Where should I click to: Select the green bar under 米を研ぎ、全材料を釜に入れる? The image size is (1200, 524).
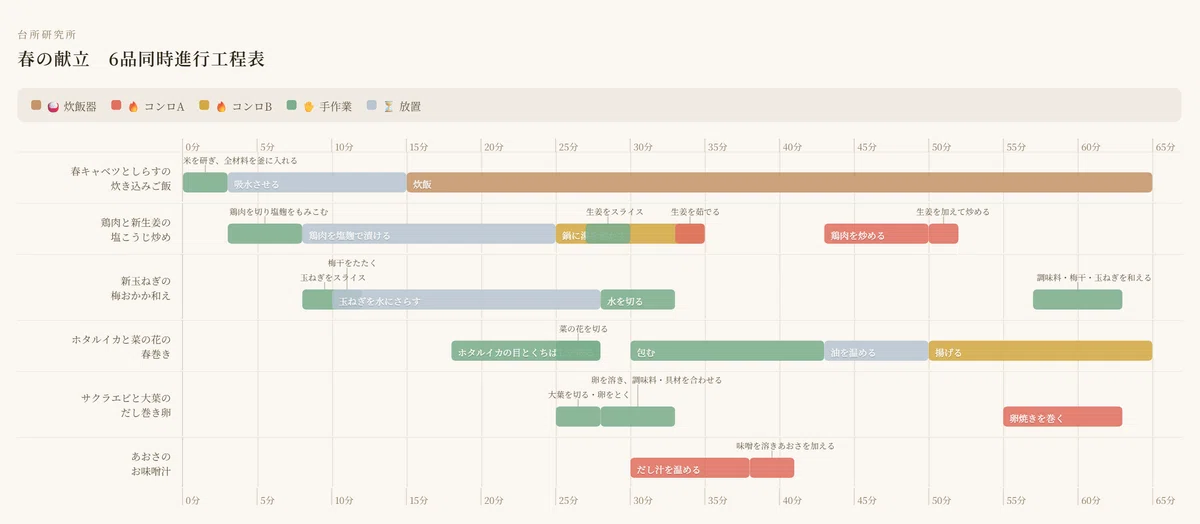point(205,183)
